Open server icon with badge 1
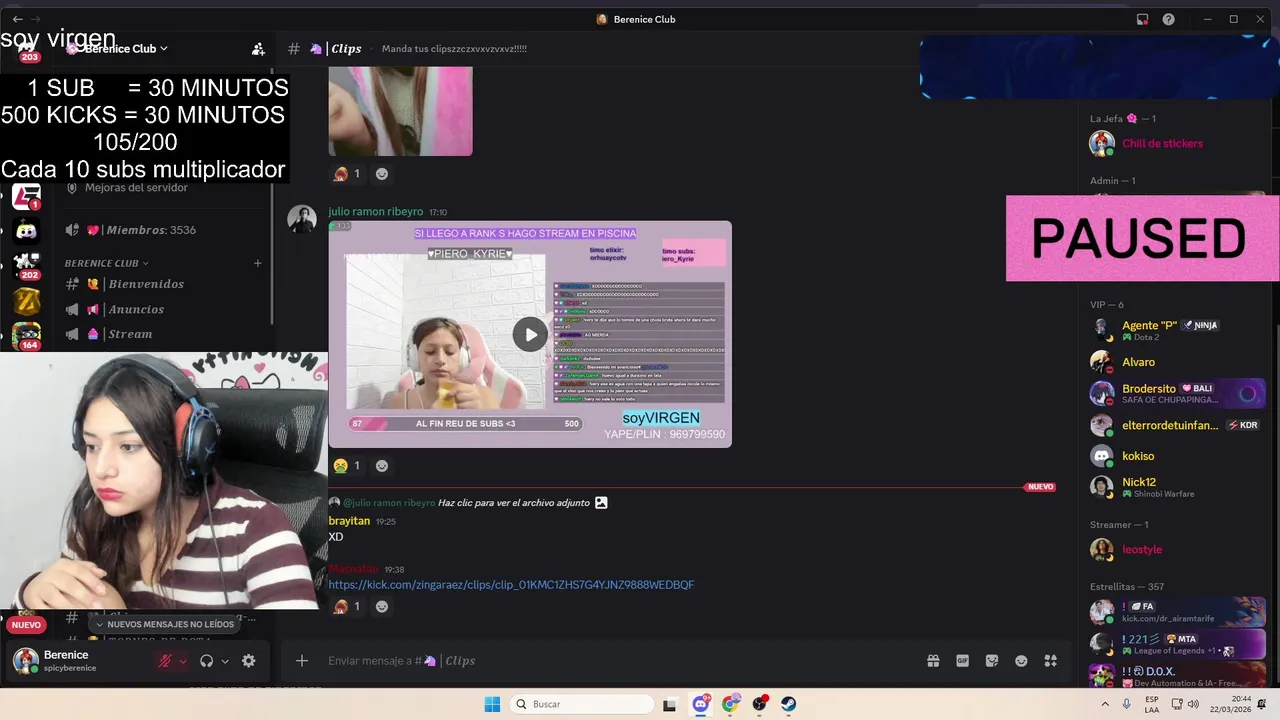This screenshot has width=1280, height=720. 26,196
